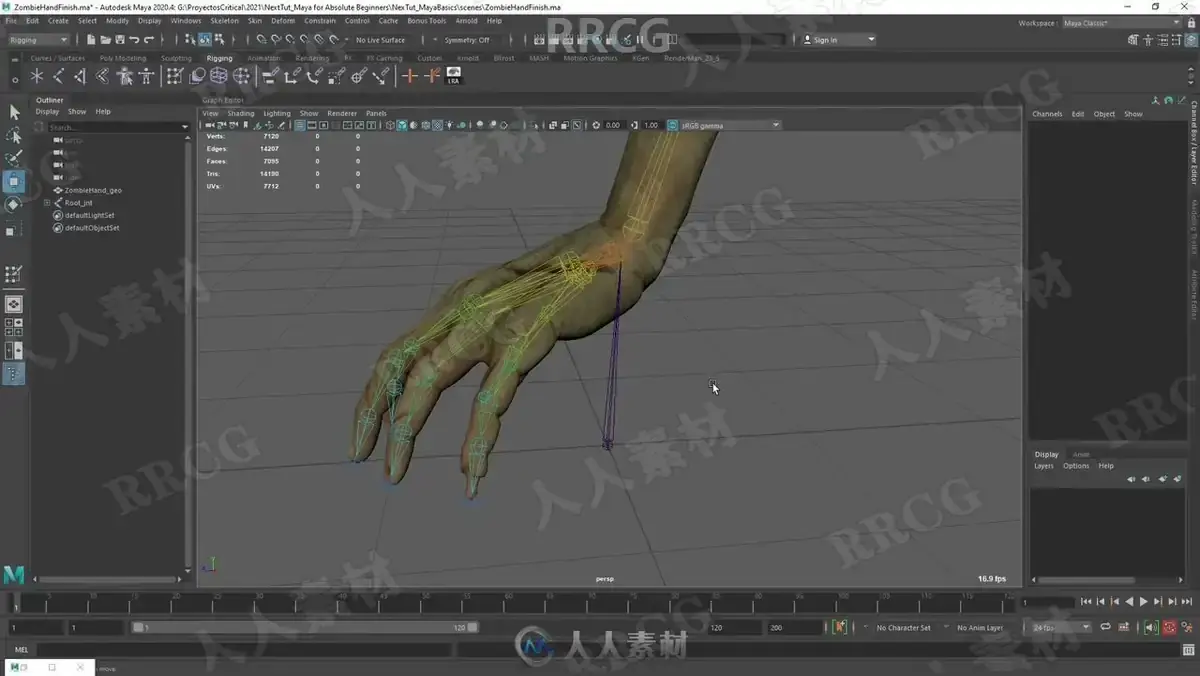The image size is (1200, 676).
Task: Click the save scene disk icon
Action: pos(119,40)
